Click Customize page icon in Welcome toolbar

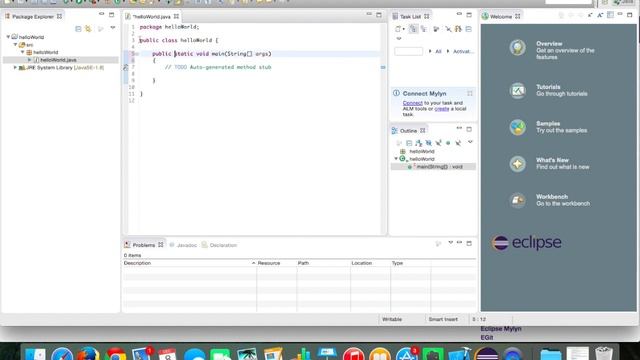pos(610,15)
